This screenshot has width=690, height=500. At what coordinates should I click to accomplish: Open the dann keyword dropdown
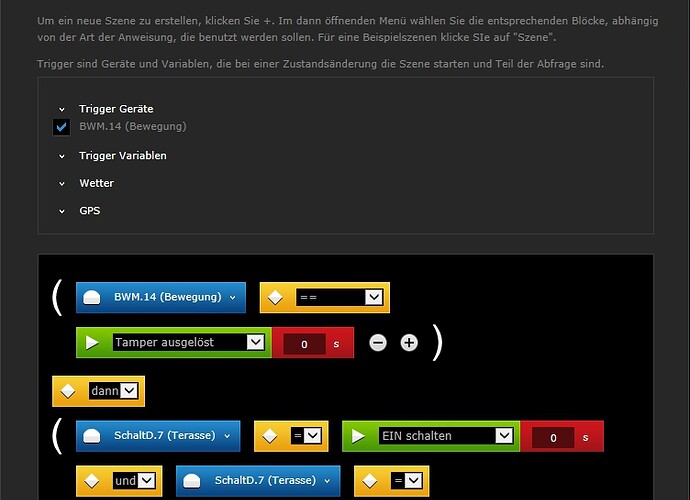pyautogui.click(x=114, y=390)
